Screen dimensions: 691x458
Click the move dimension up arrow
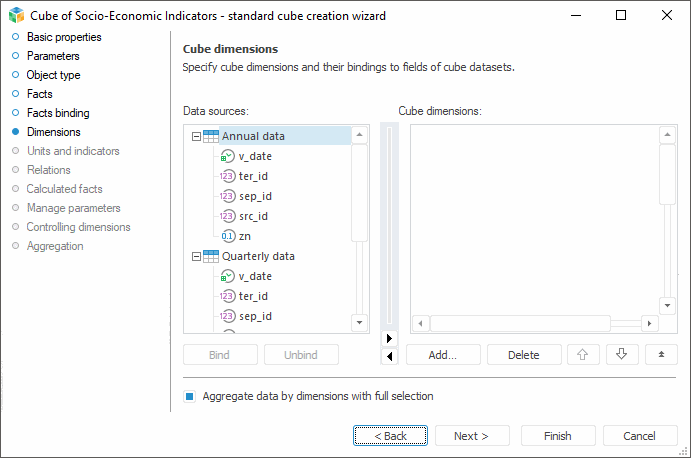click(581, 354)
